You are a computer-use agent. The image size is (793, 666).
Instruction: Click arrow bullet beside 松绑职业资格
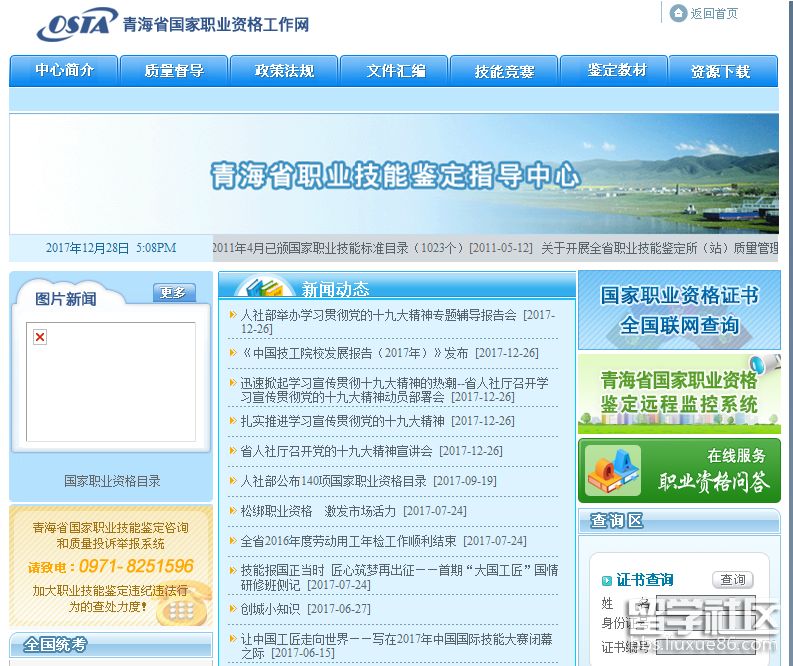[233, 511]
